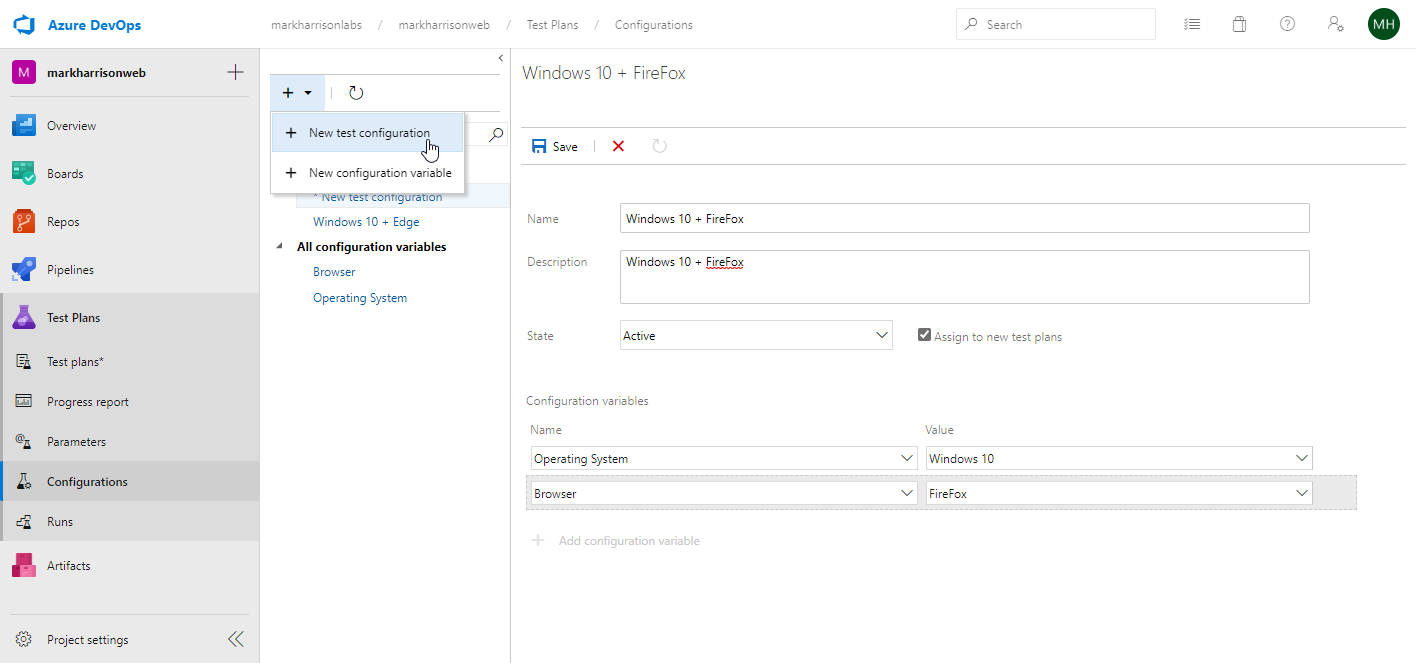This screenshot has height=663, width=1416.
Task: Select New test configuration menu item
Action: tap(368, 133)
